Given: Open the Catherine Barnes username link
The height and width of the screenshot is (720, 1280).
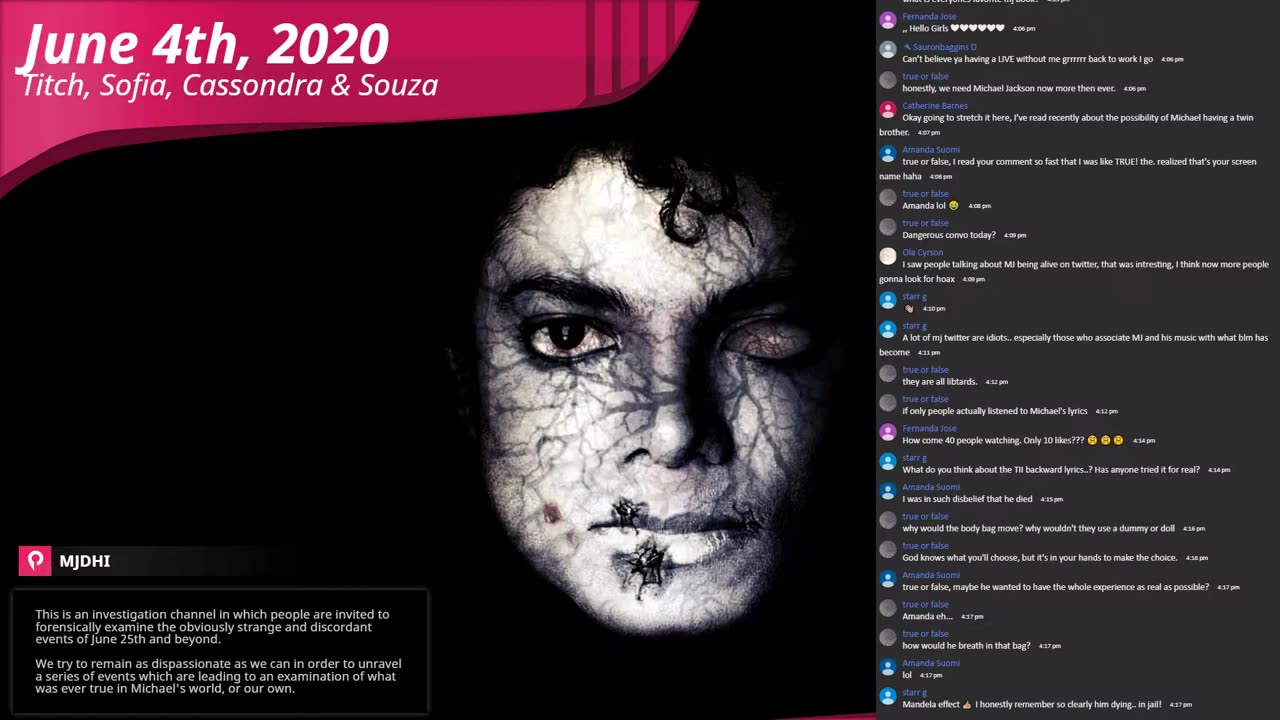Looking at the screenshot, I should click(935, 105).
